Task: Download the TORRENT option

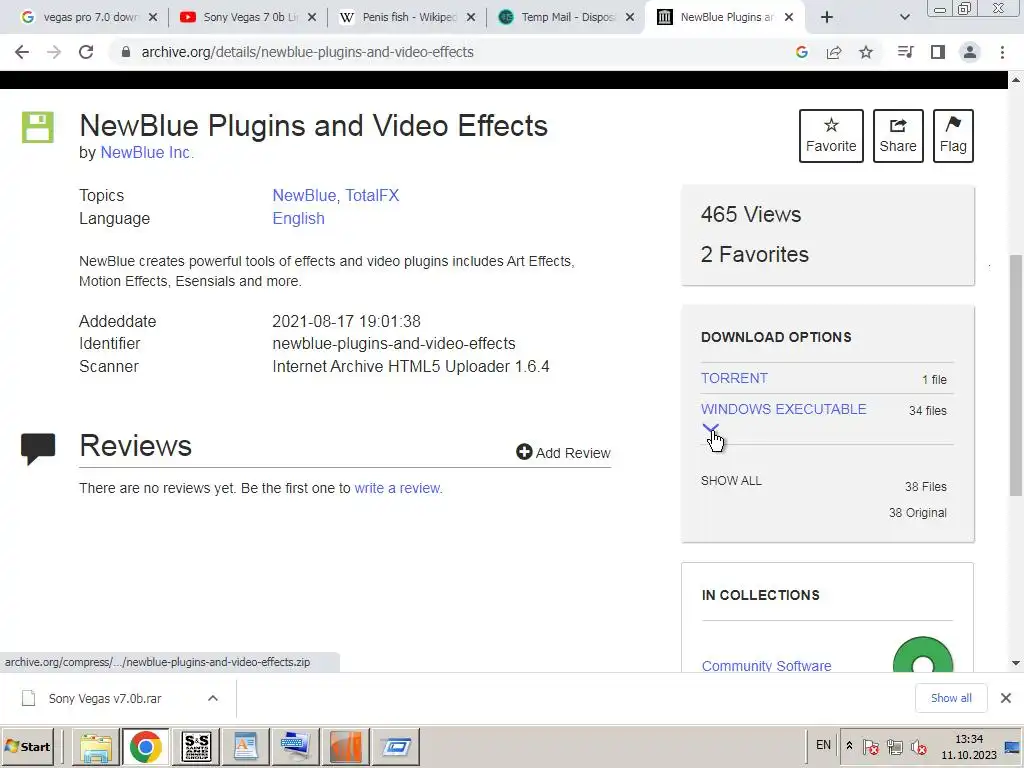Action: point(734,378)
